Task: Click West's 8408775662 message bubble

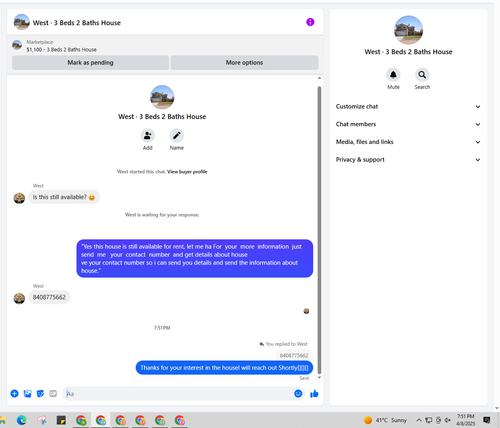Action: tap(49, 297)
